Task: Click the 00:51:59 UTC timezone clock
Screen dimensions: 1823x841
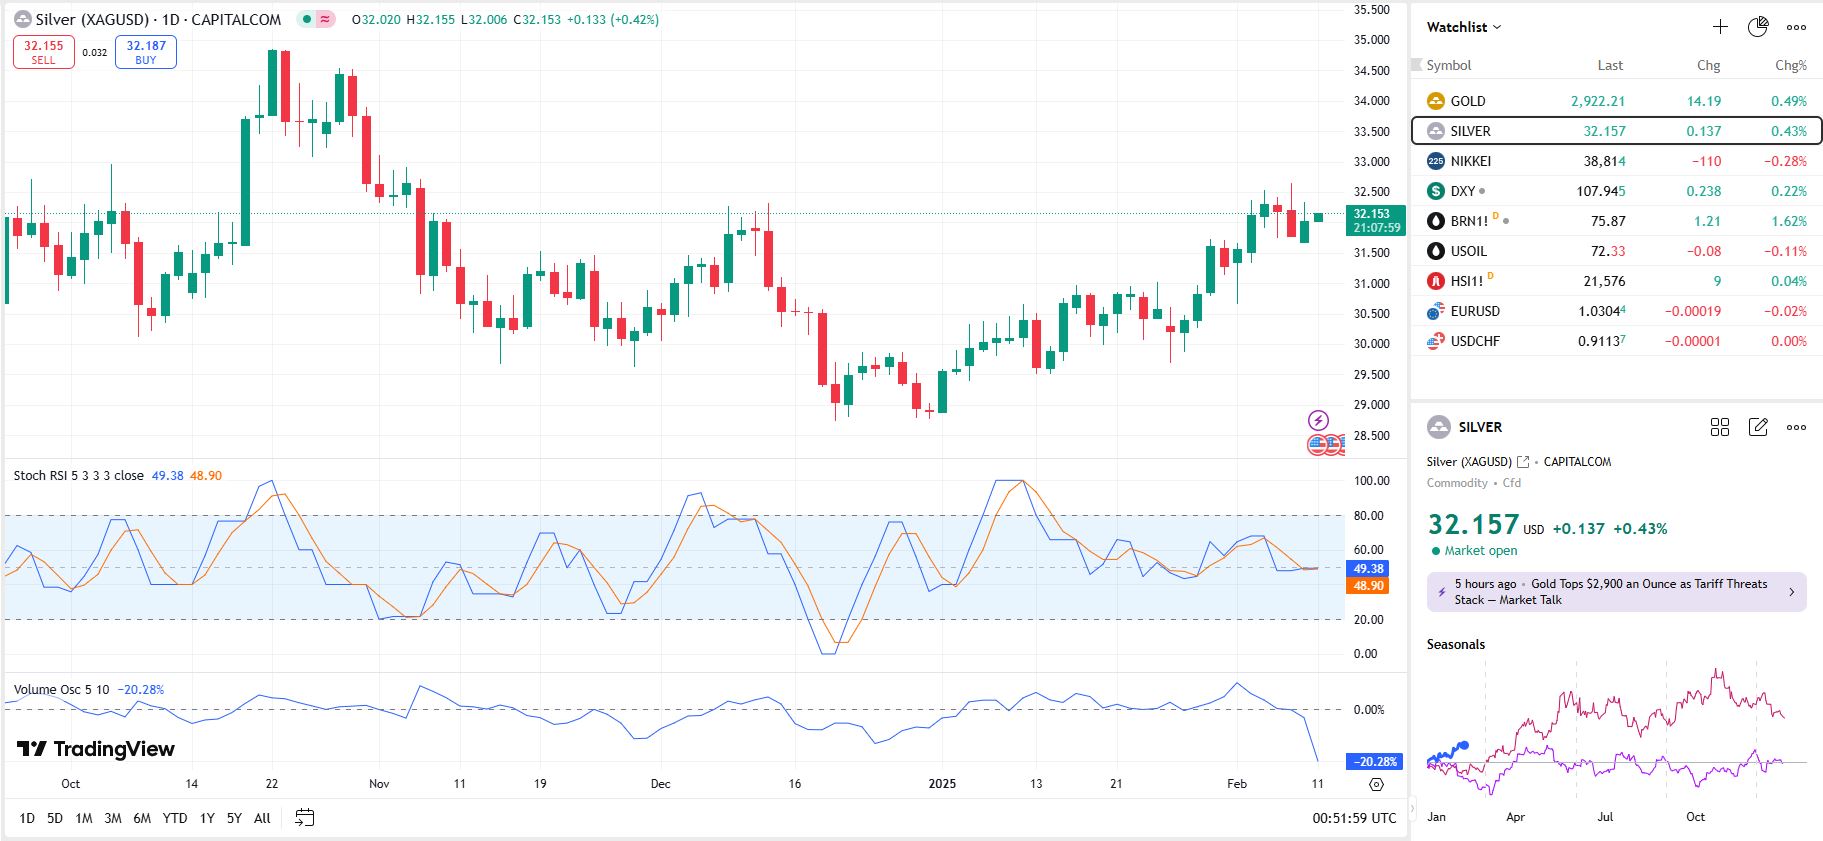Action: click(x=1354, y=818)
